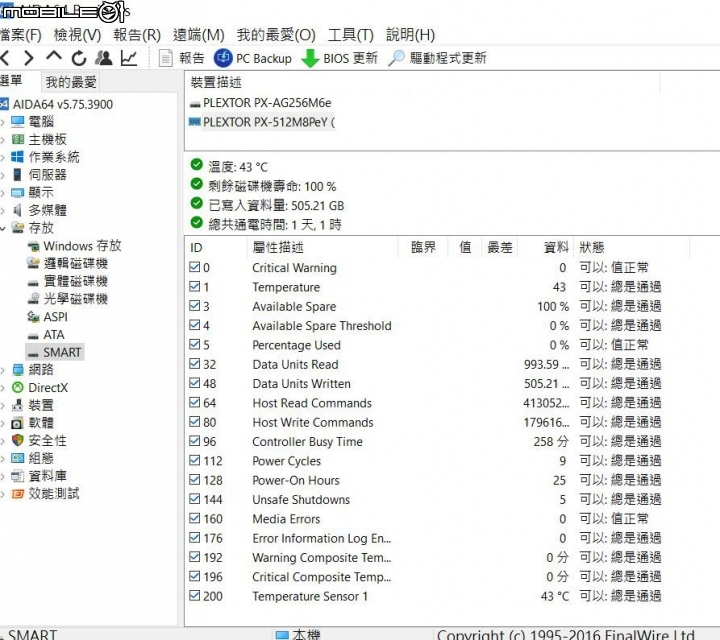Open the graph chart toolbar icon

pyautogui.click(x=129, y=58)
